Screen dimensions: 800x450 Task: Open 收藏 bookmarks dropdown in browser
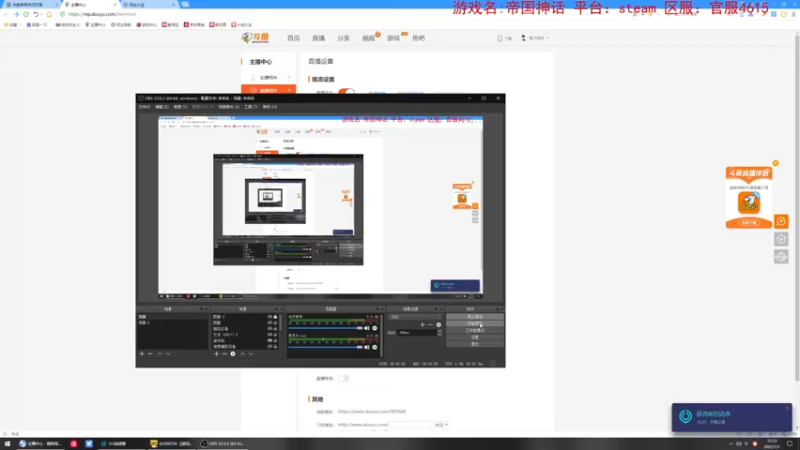point(11,24)
